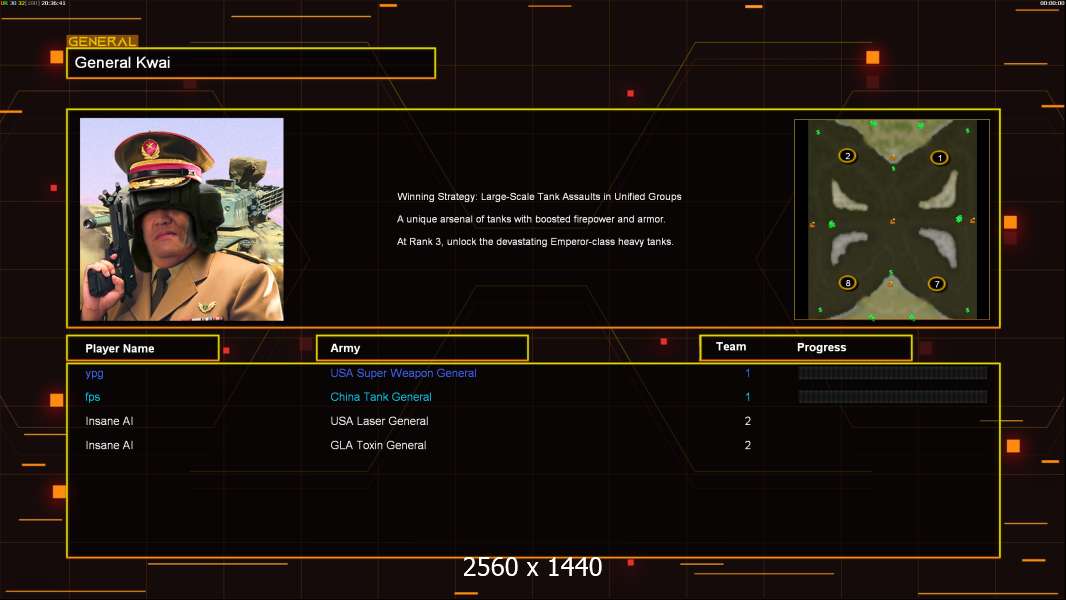Click the orange building icon on map's left edge
The width and height of the screenshot is (1066, 600).
pos(812,224)
